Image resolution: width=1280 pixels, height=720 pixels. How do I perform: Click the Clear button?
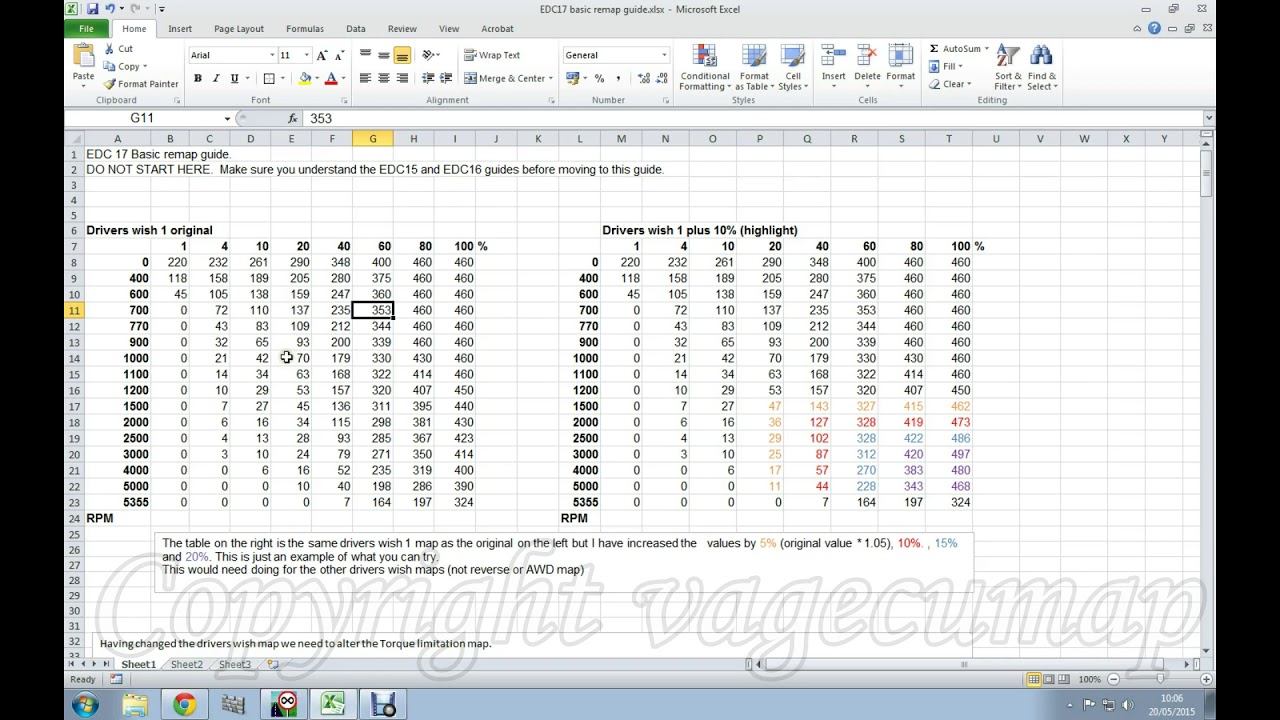950,84
